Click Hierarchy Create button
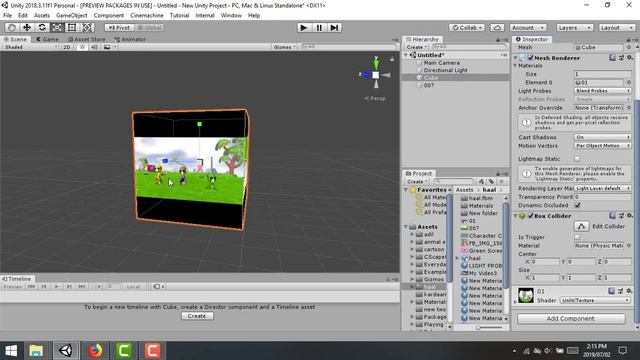 (416, 47)
